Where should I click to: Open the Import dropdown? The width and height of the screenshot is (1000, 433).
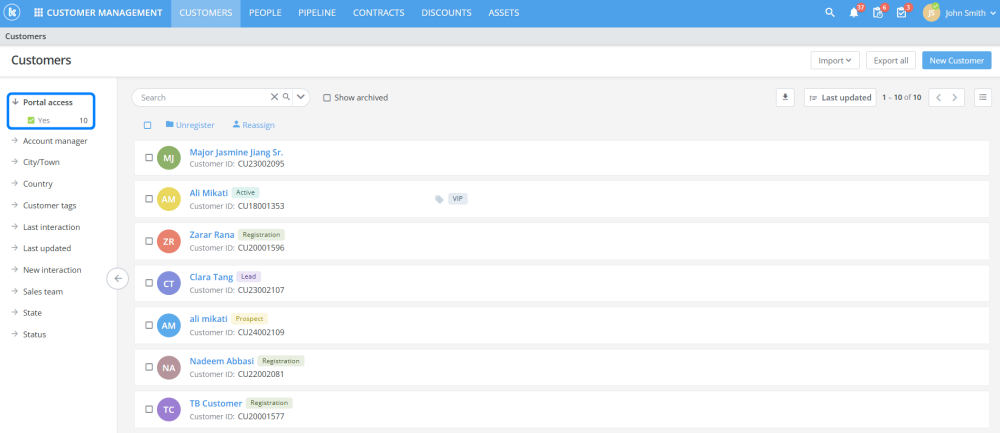tap(835, 61)
